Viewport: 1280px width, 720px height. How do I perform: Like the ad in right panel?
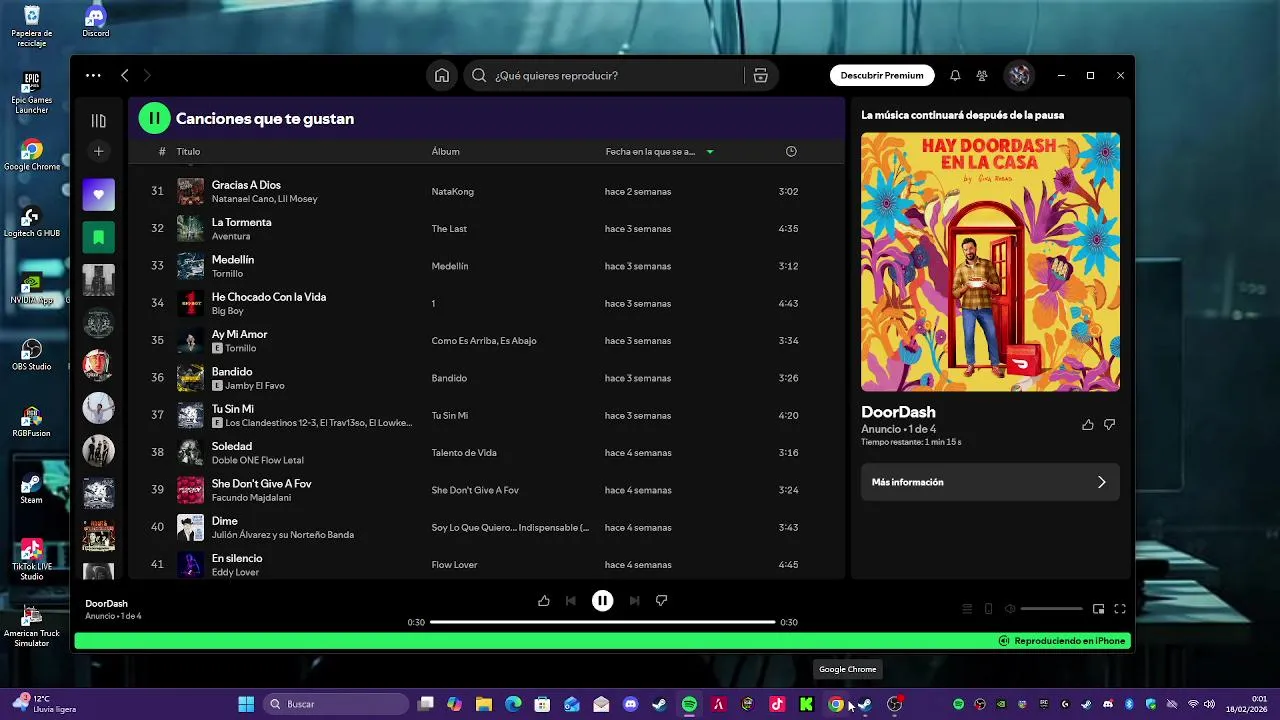[1087, 424]
